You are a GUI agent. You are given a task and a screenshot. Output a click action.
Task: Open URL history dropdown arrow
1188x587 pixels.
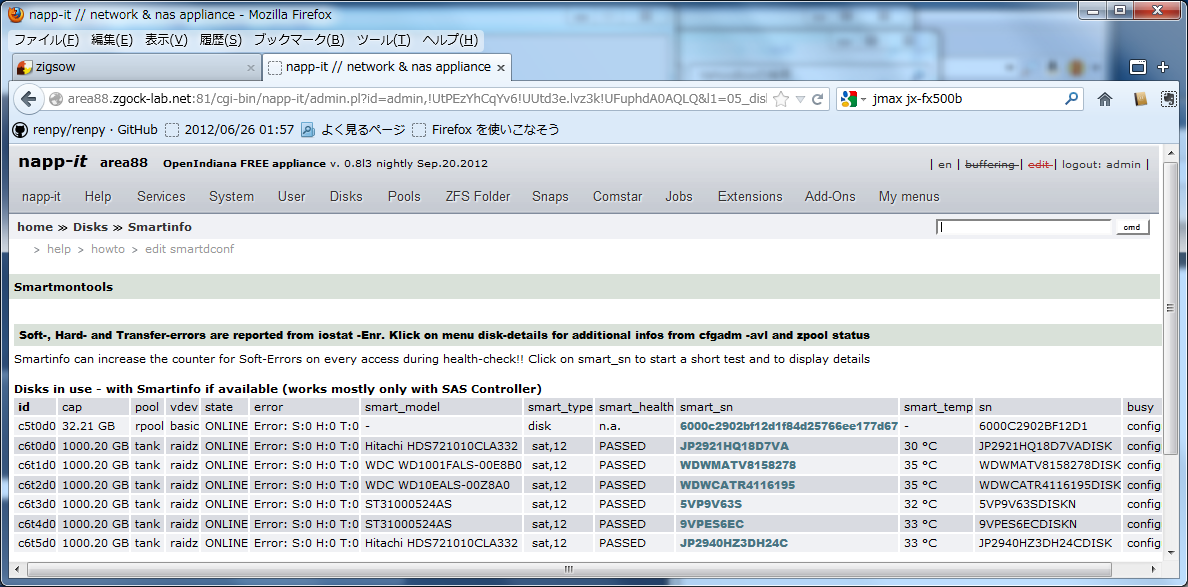click(800, 99)
